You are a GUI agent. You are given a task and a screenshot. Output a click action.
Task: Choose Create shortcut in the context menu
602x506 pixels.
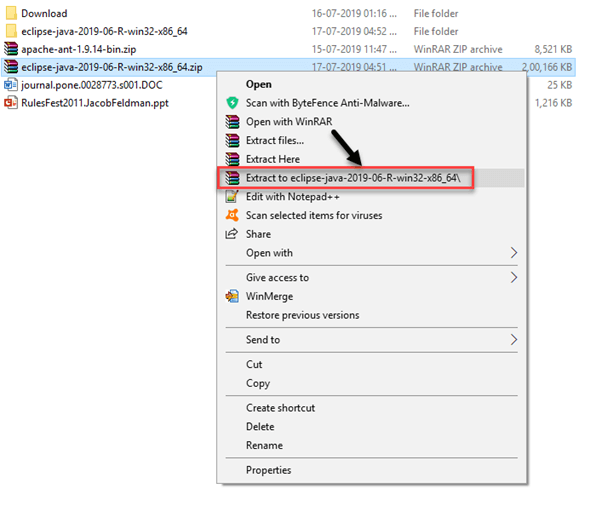pyautogui.click(x=280, y=408)
